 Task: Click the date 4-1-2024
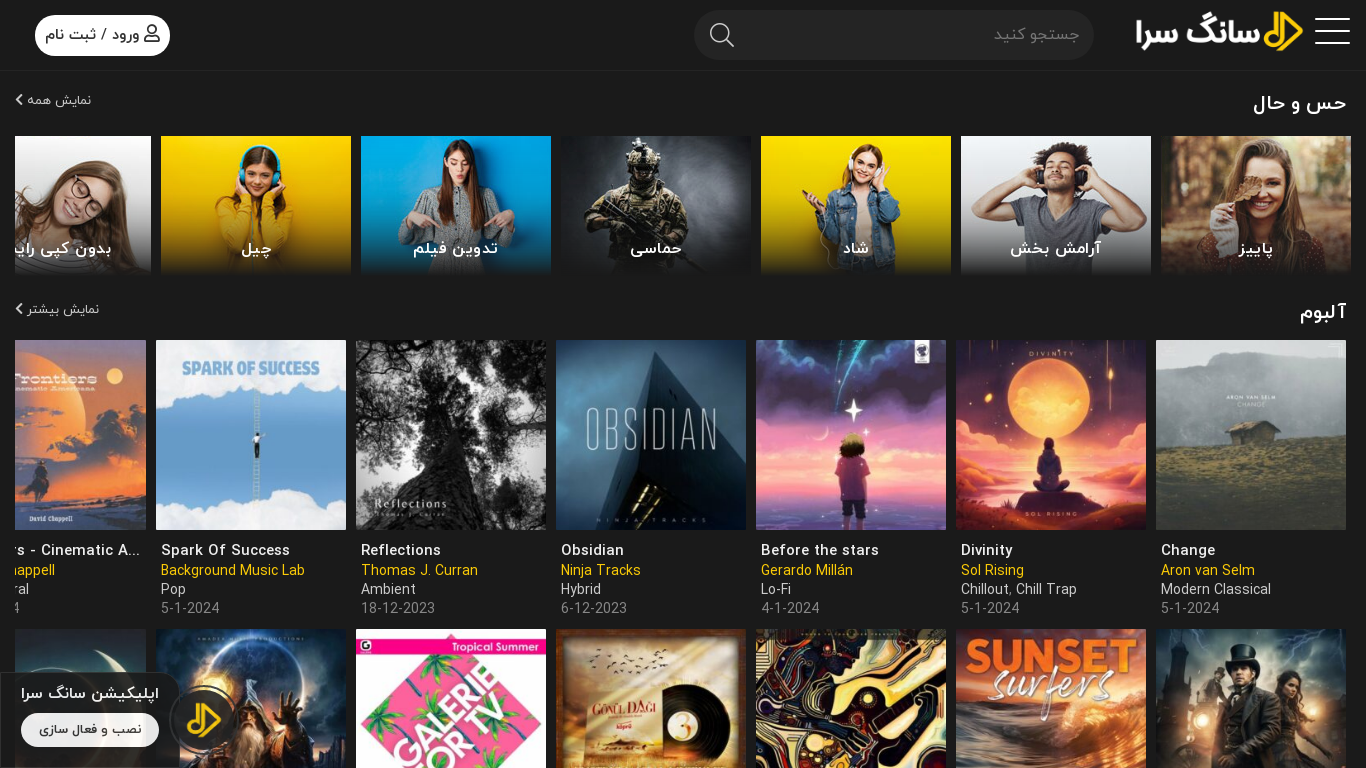[x=790, y=608]
